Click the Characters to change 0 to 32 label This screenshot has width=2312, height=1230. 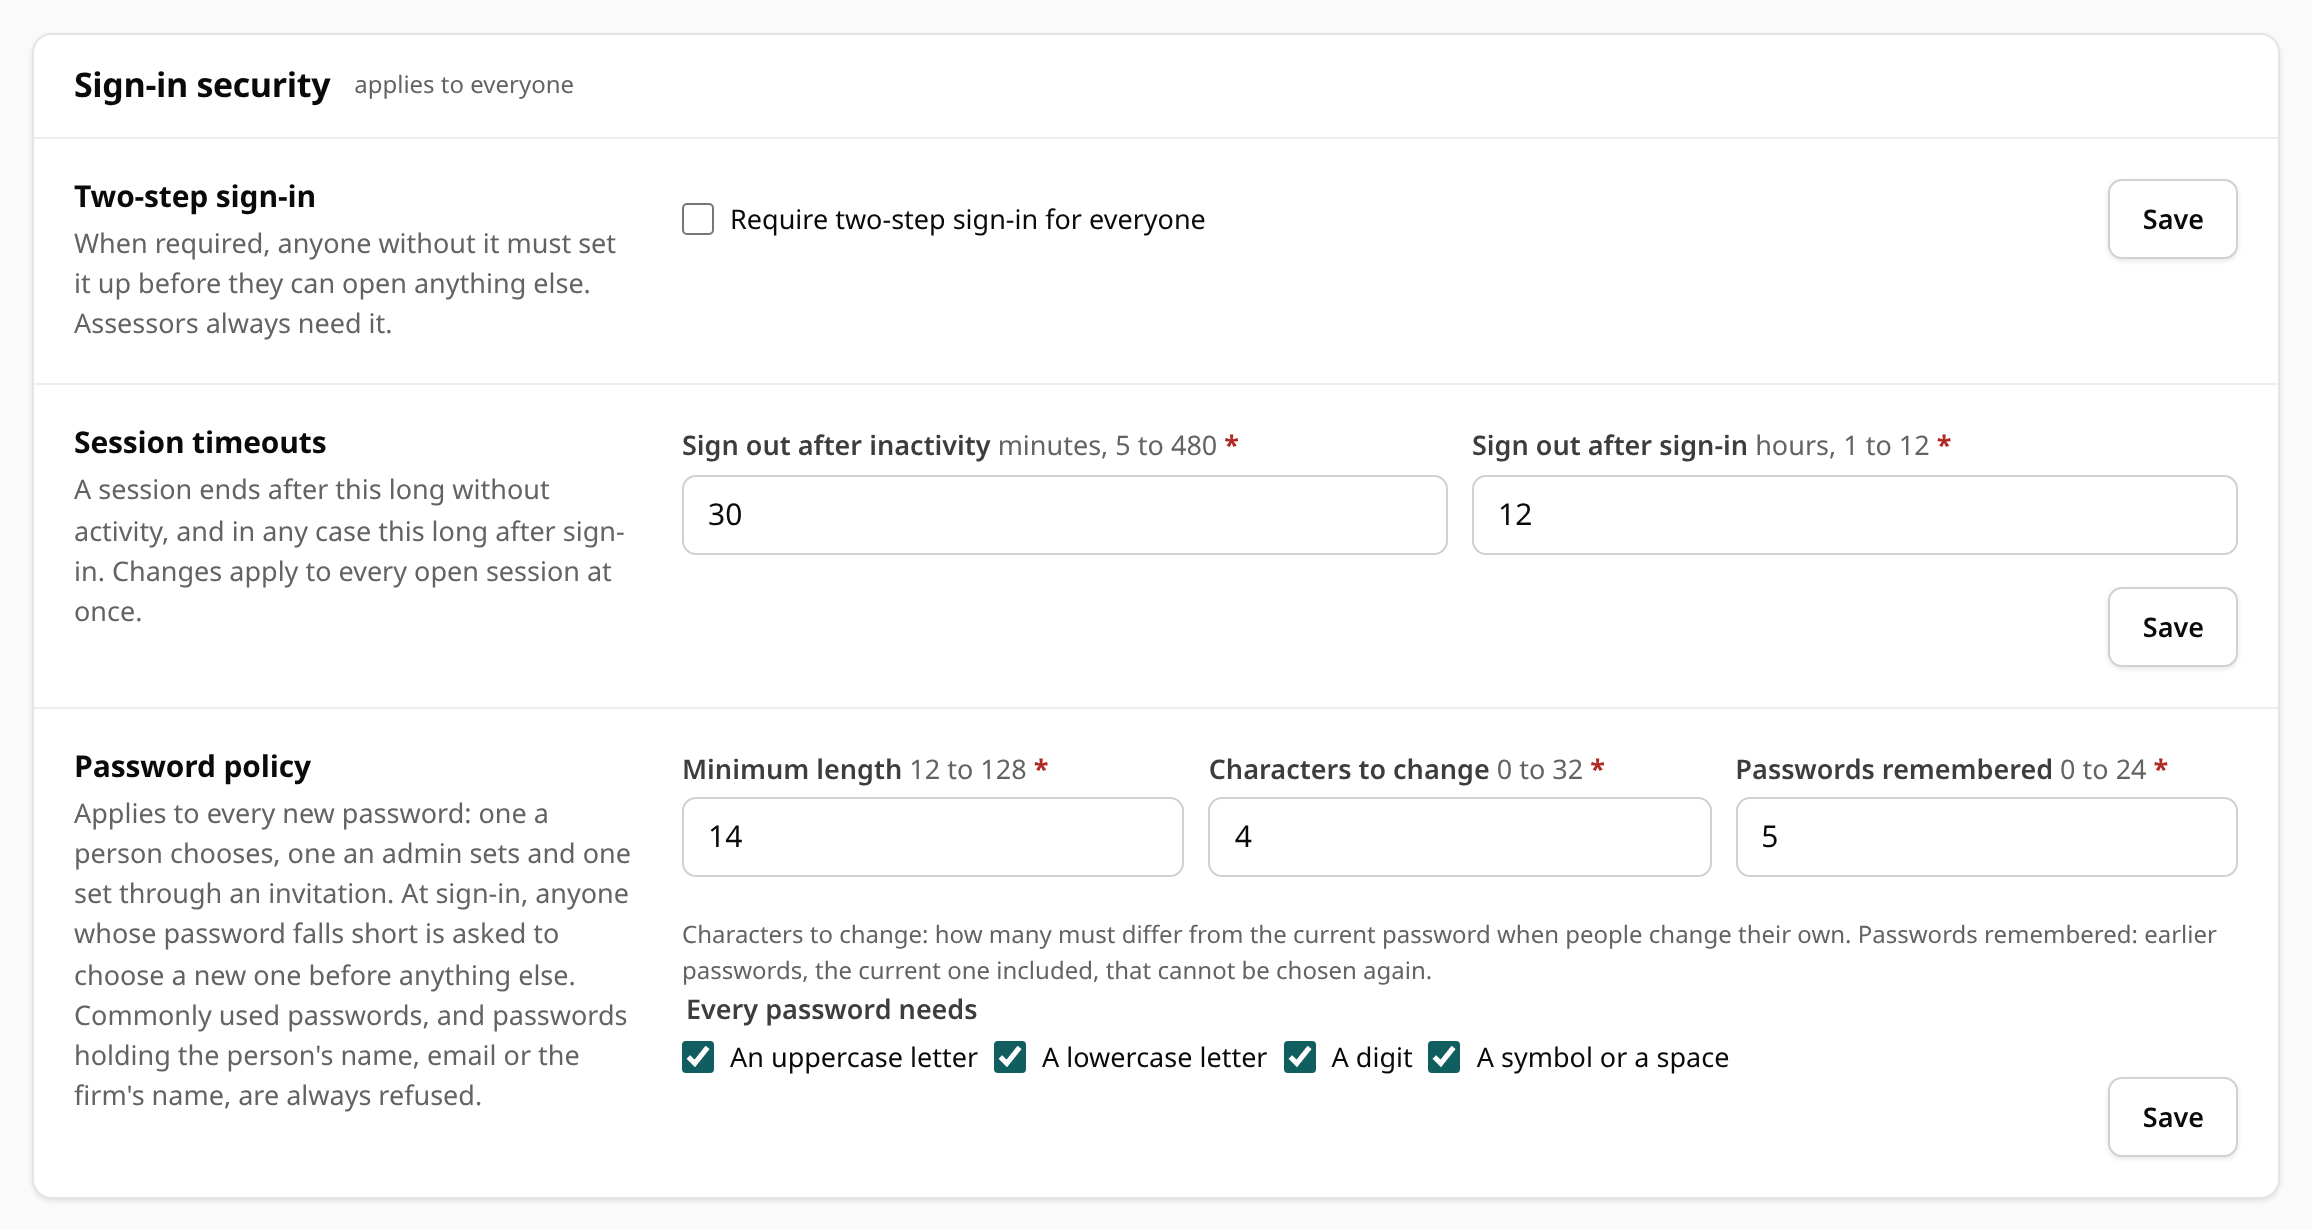pos(1406,769)
